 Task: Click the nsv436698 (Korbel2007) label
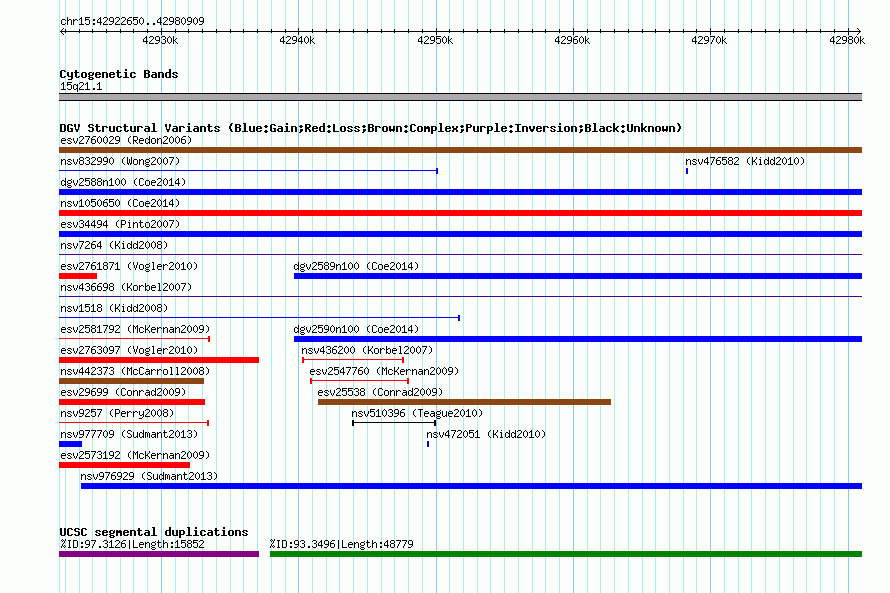[126, 287]
